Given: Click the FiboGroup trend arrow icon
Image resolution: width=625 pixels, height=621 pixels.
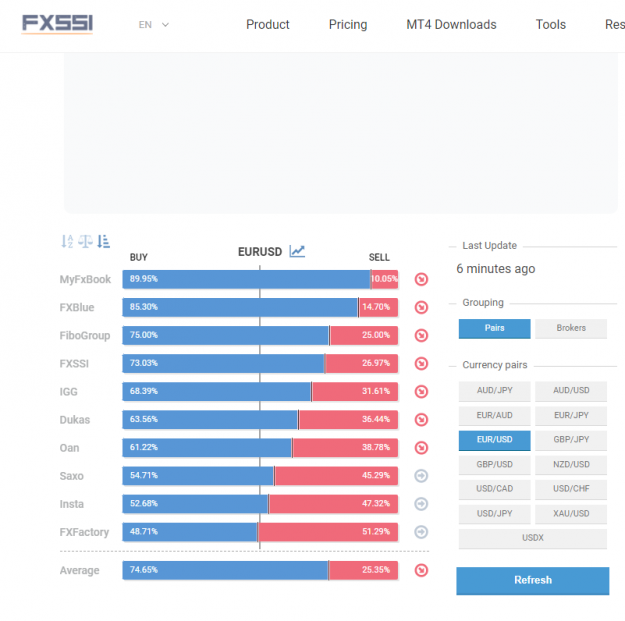Looking at the screenshot, I should tap(421, 335).
